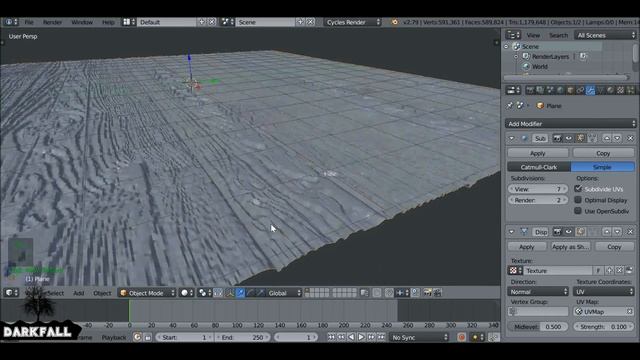Open the Object Mode dropdown

[147, 293]
